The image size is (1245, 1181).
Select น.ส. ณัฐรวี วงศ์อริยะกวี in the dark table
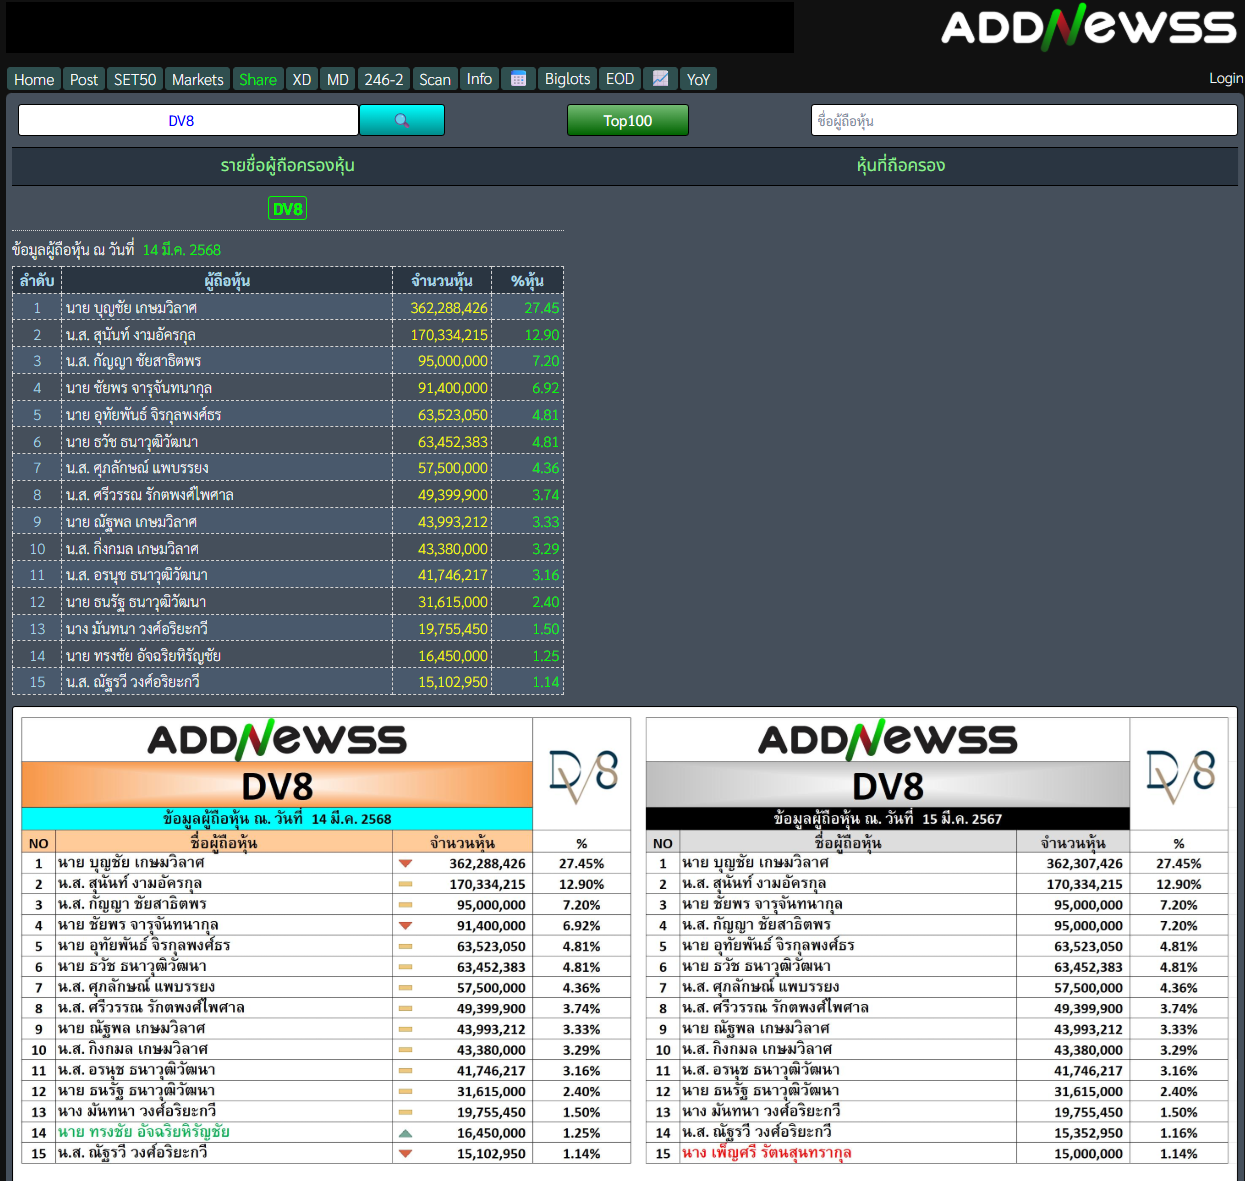click(x=133, y=682)
